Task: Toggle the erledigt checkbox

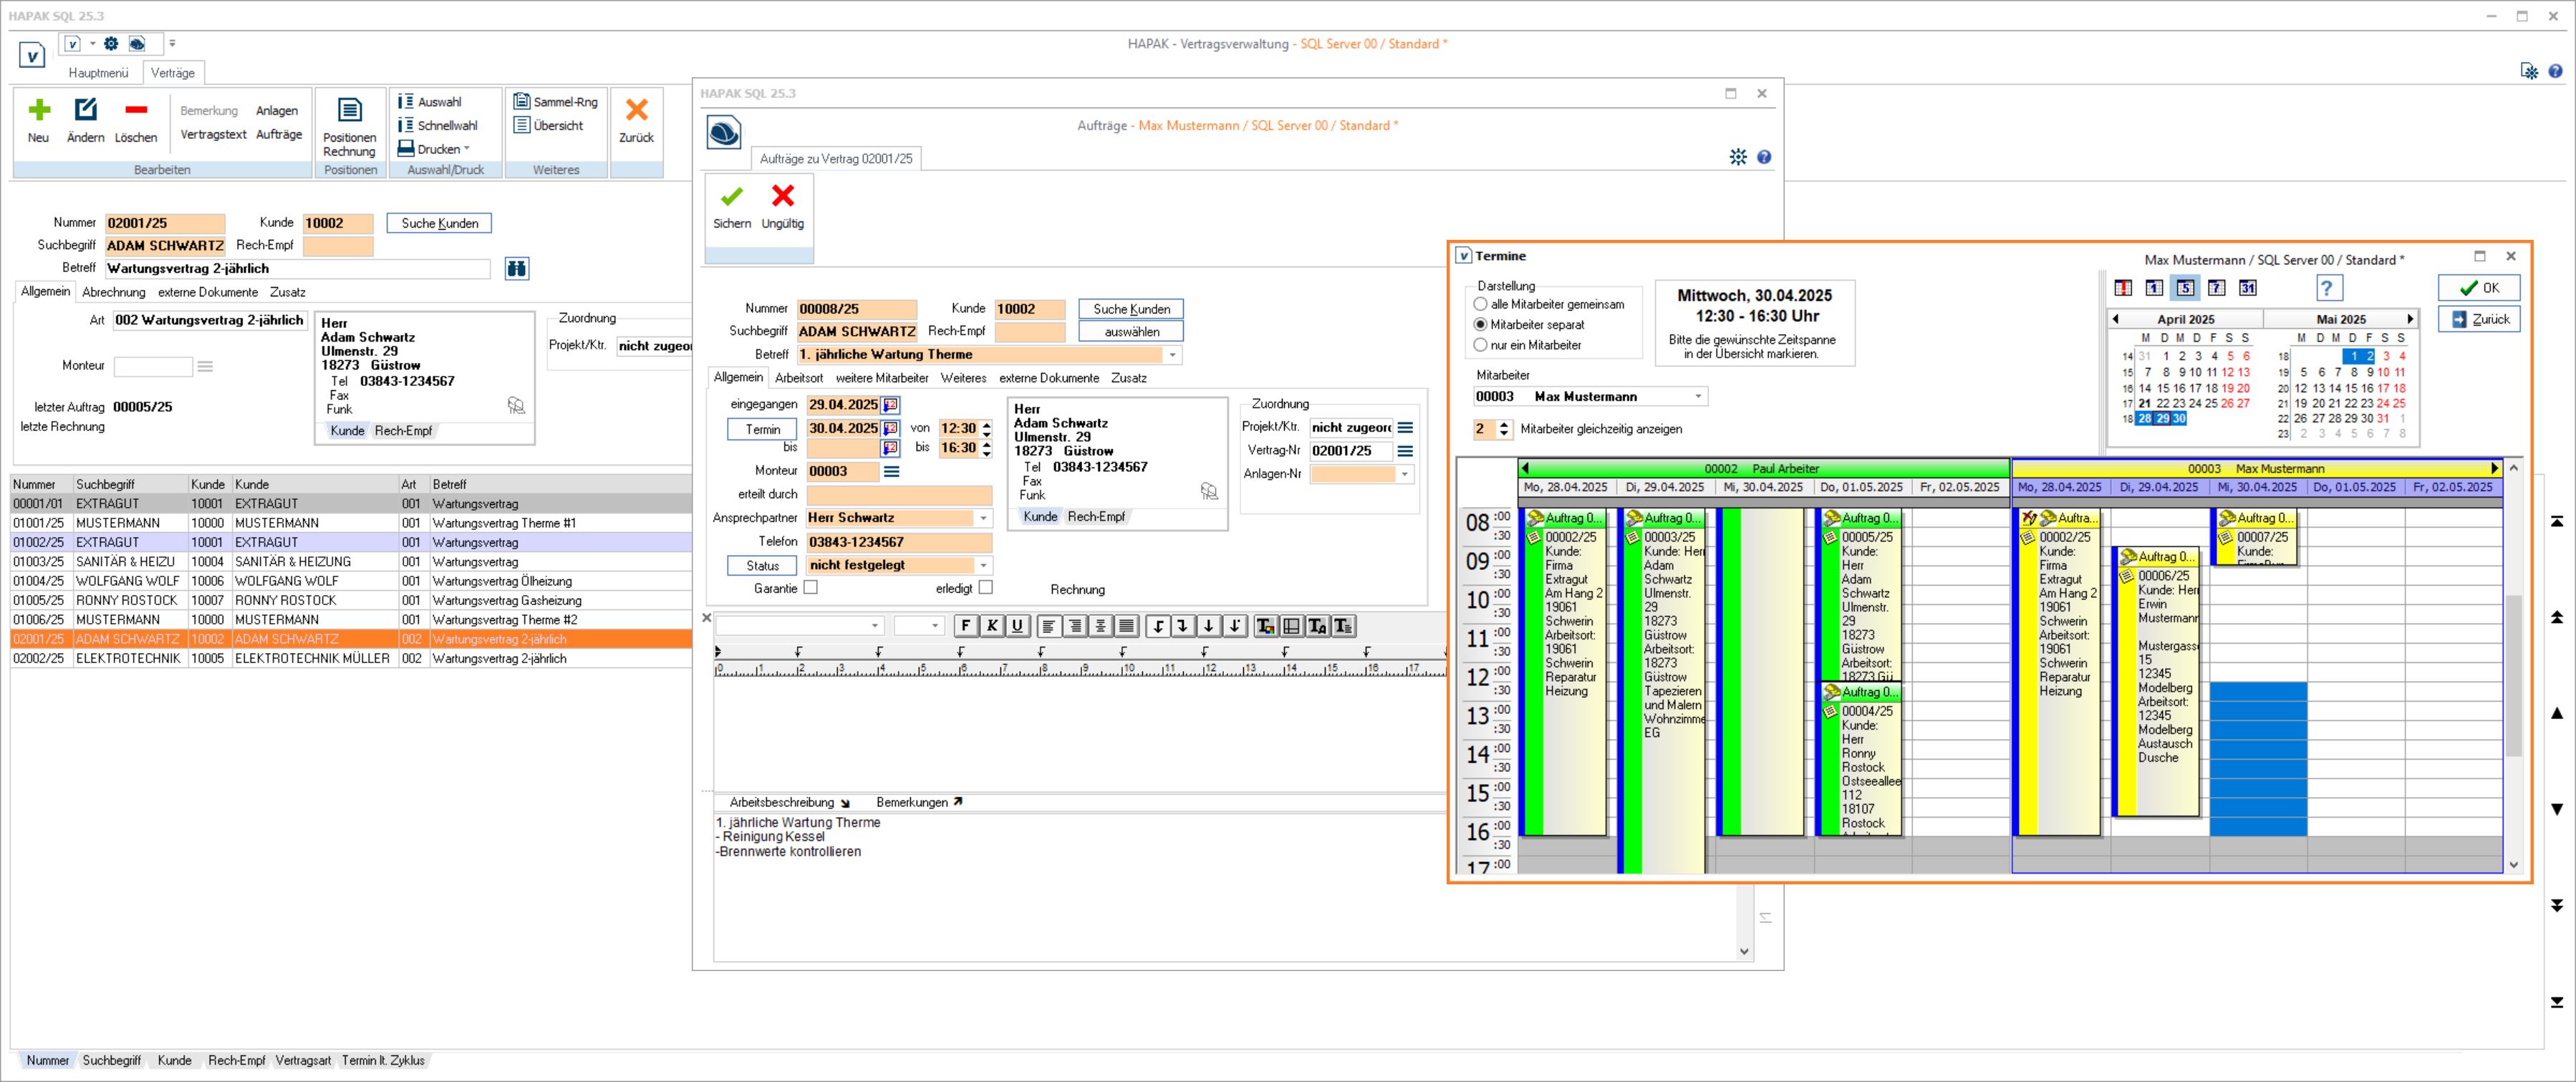Action: (986, 588)
